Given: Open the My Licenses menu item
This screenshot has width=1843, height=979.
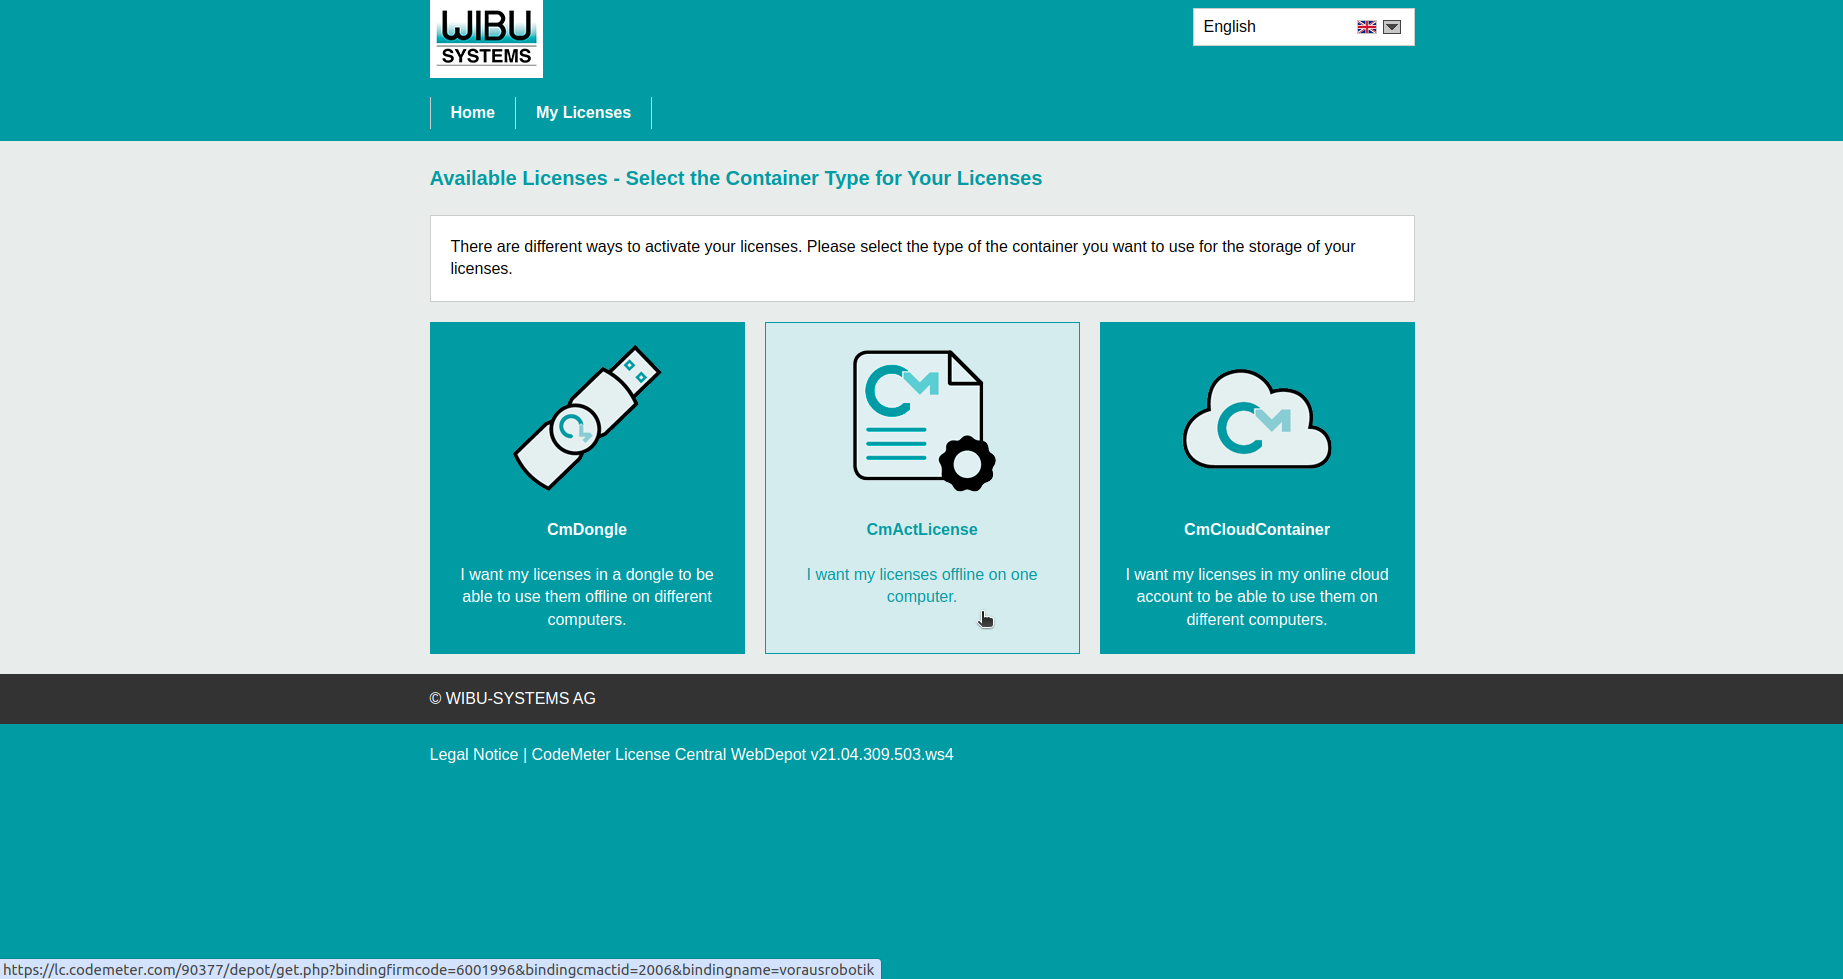Looking at the screenshot, I should tap(583, 113).
